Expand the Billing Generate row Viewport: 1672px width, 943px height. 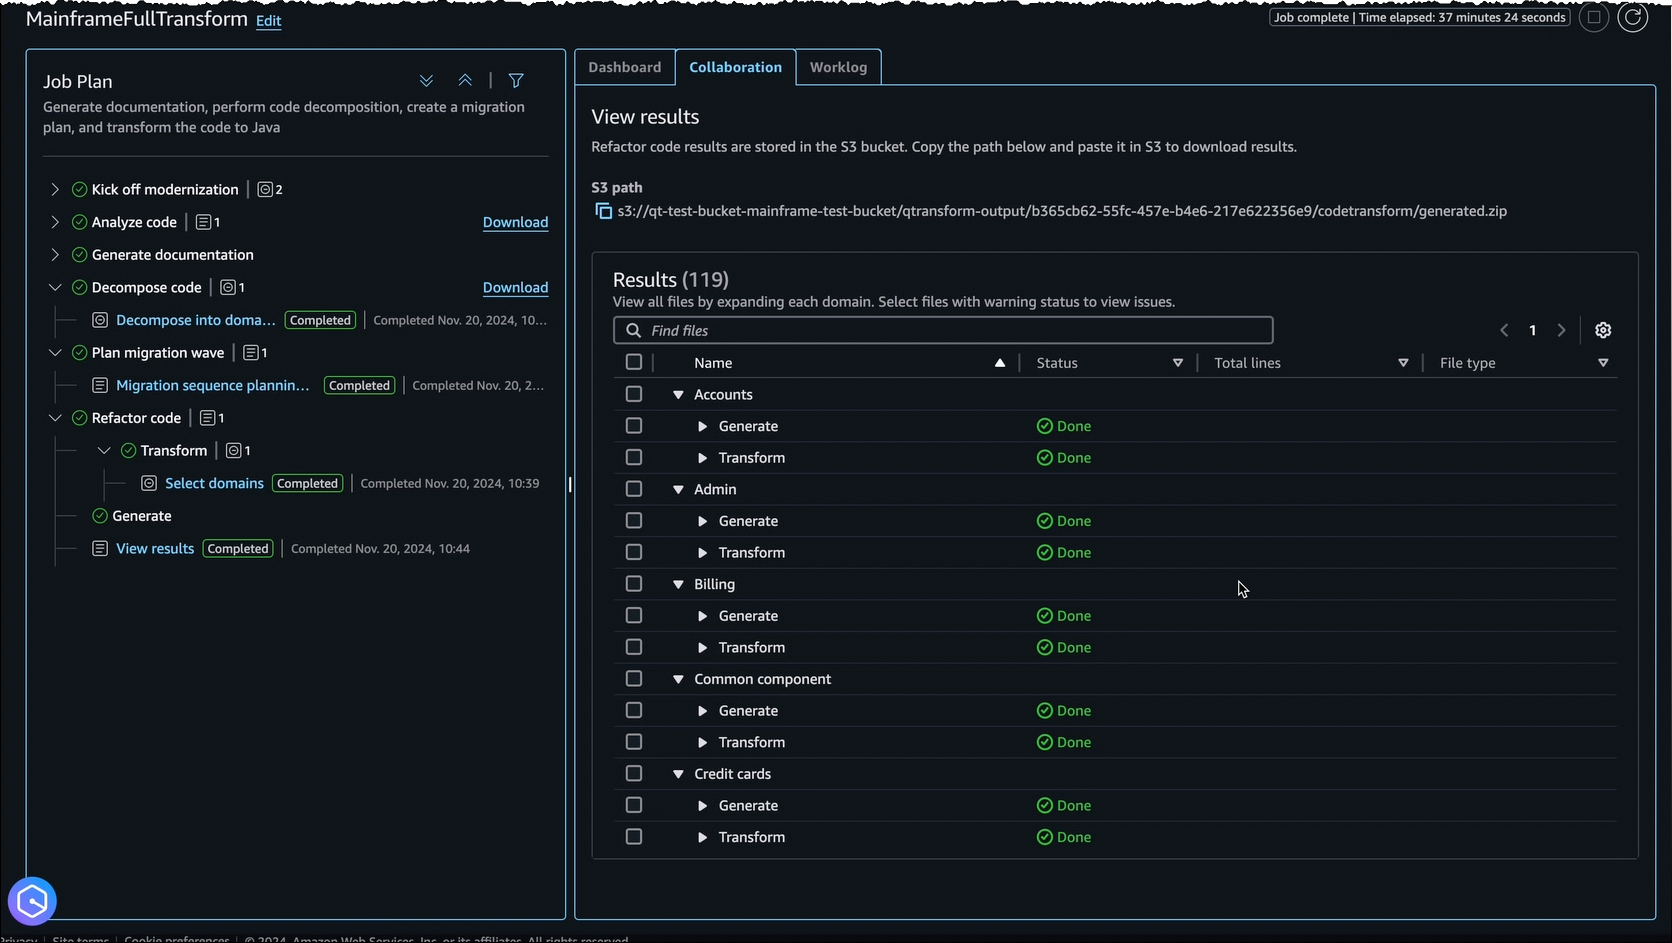tap(703, 616)
